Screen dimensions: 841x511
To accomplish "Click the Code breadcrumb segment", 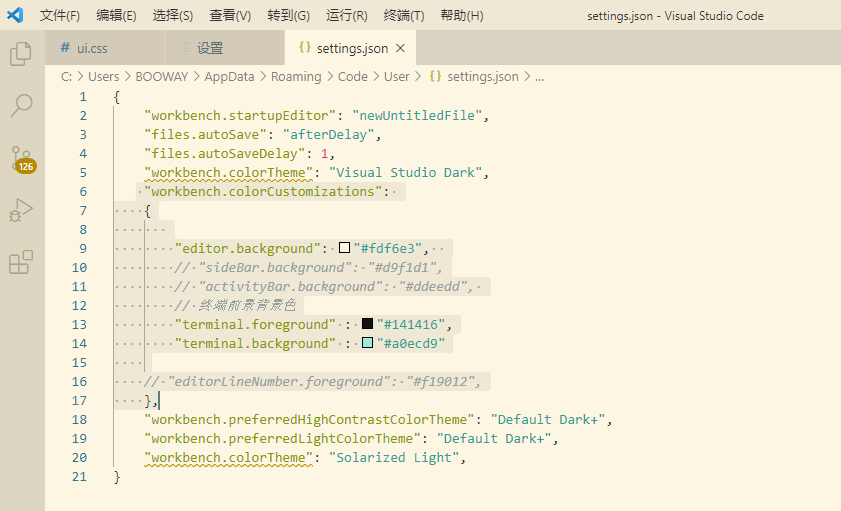I will 352,77.
